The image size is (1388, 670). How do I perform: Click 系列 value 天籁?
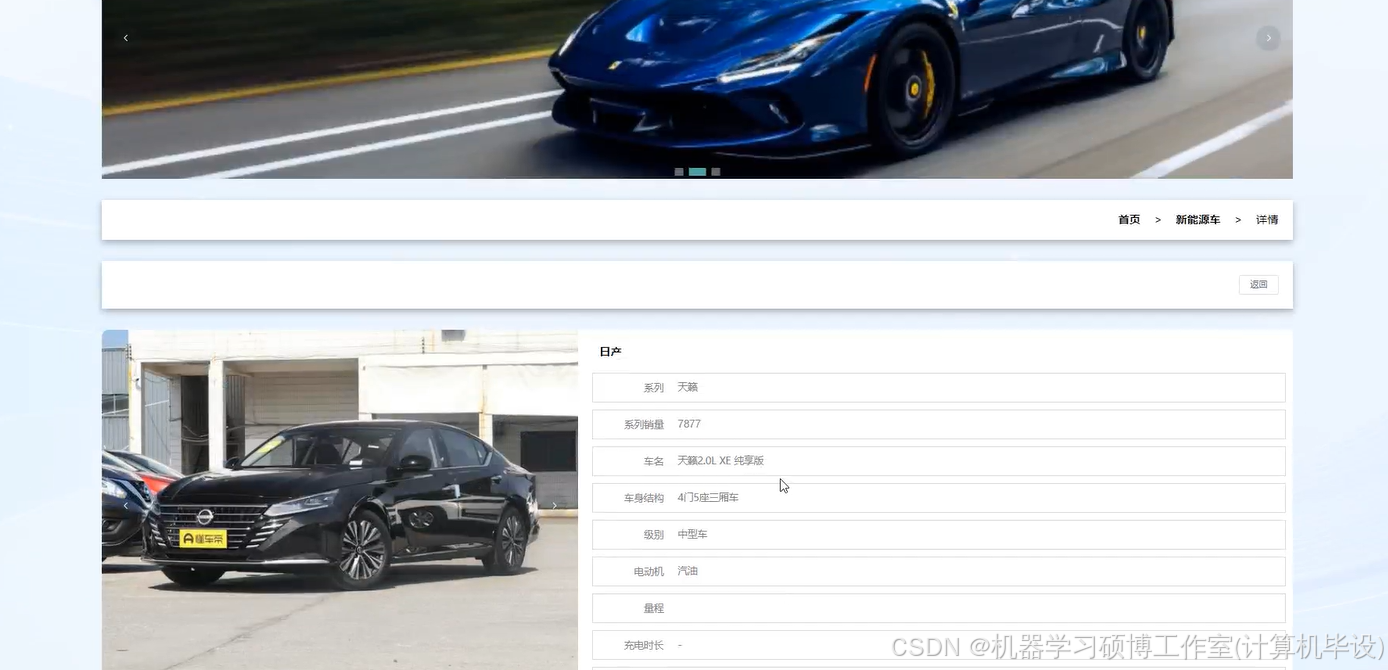[x=687, y=387]
